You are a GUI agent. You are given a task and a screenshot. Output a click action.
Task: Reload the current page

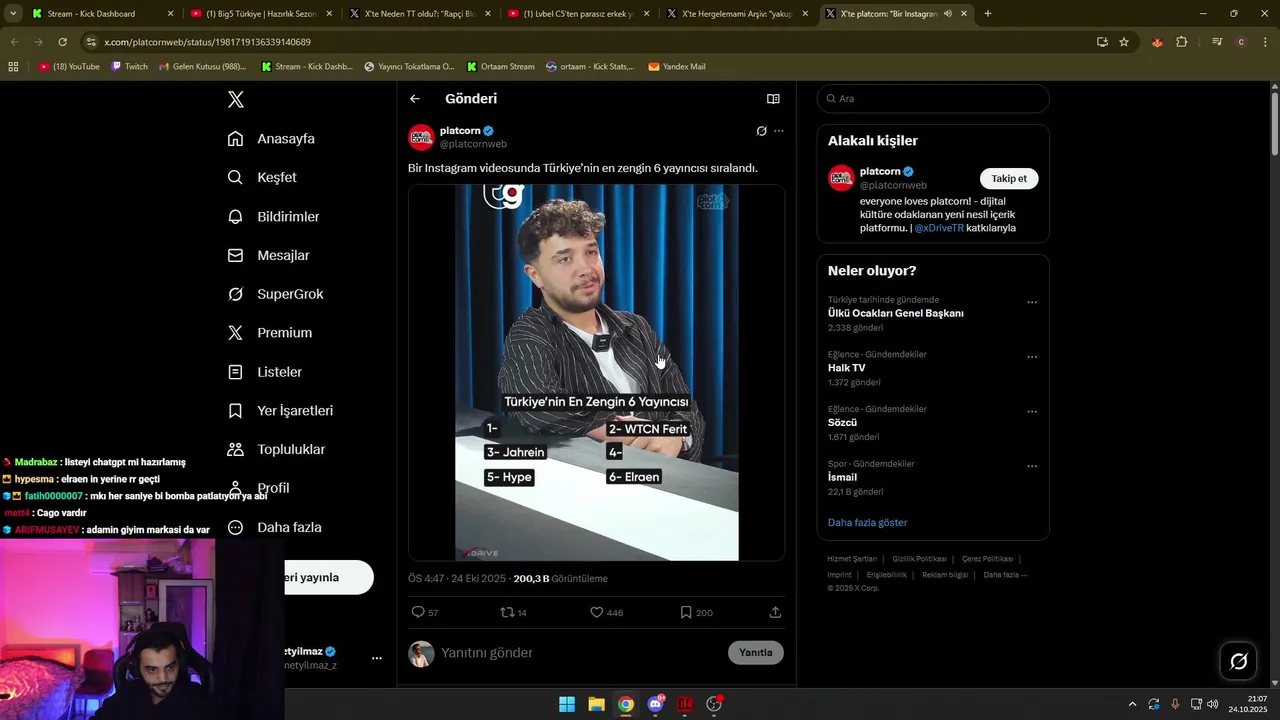point(62,42)
